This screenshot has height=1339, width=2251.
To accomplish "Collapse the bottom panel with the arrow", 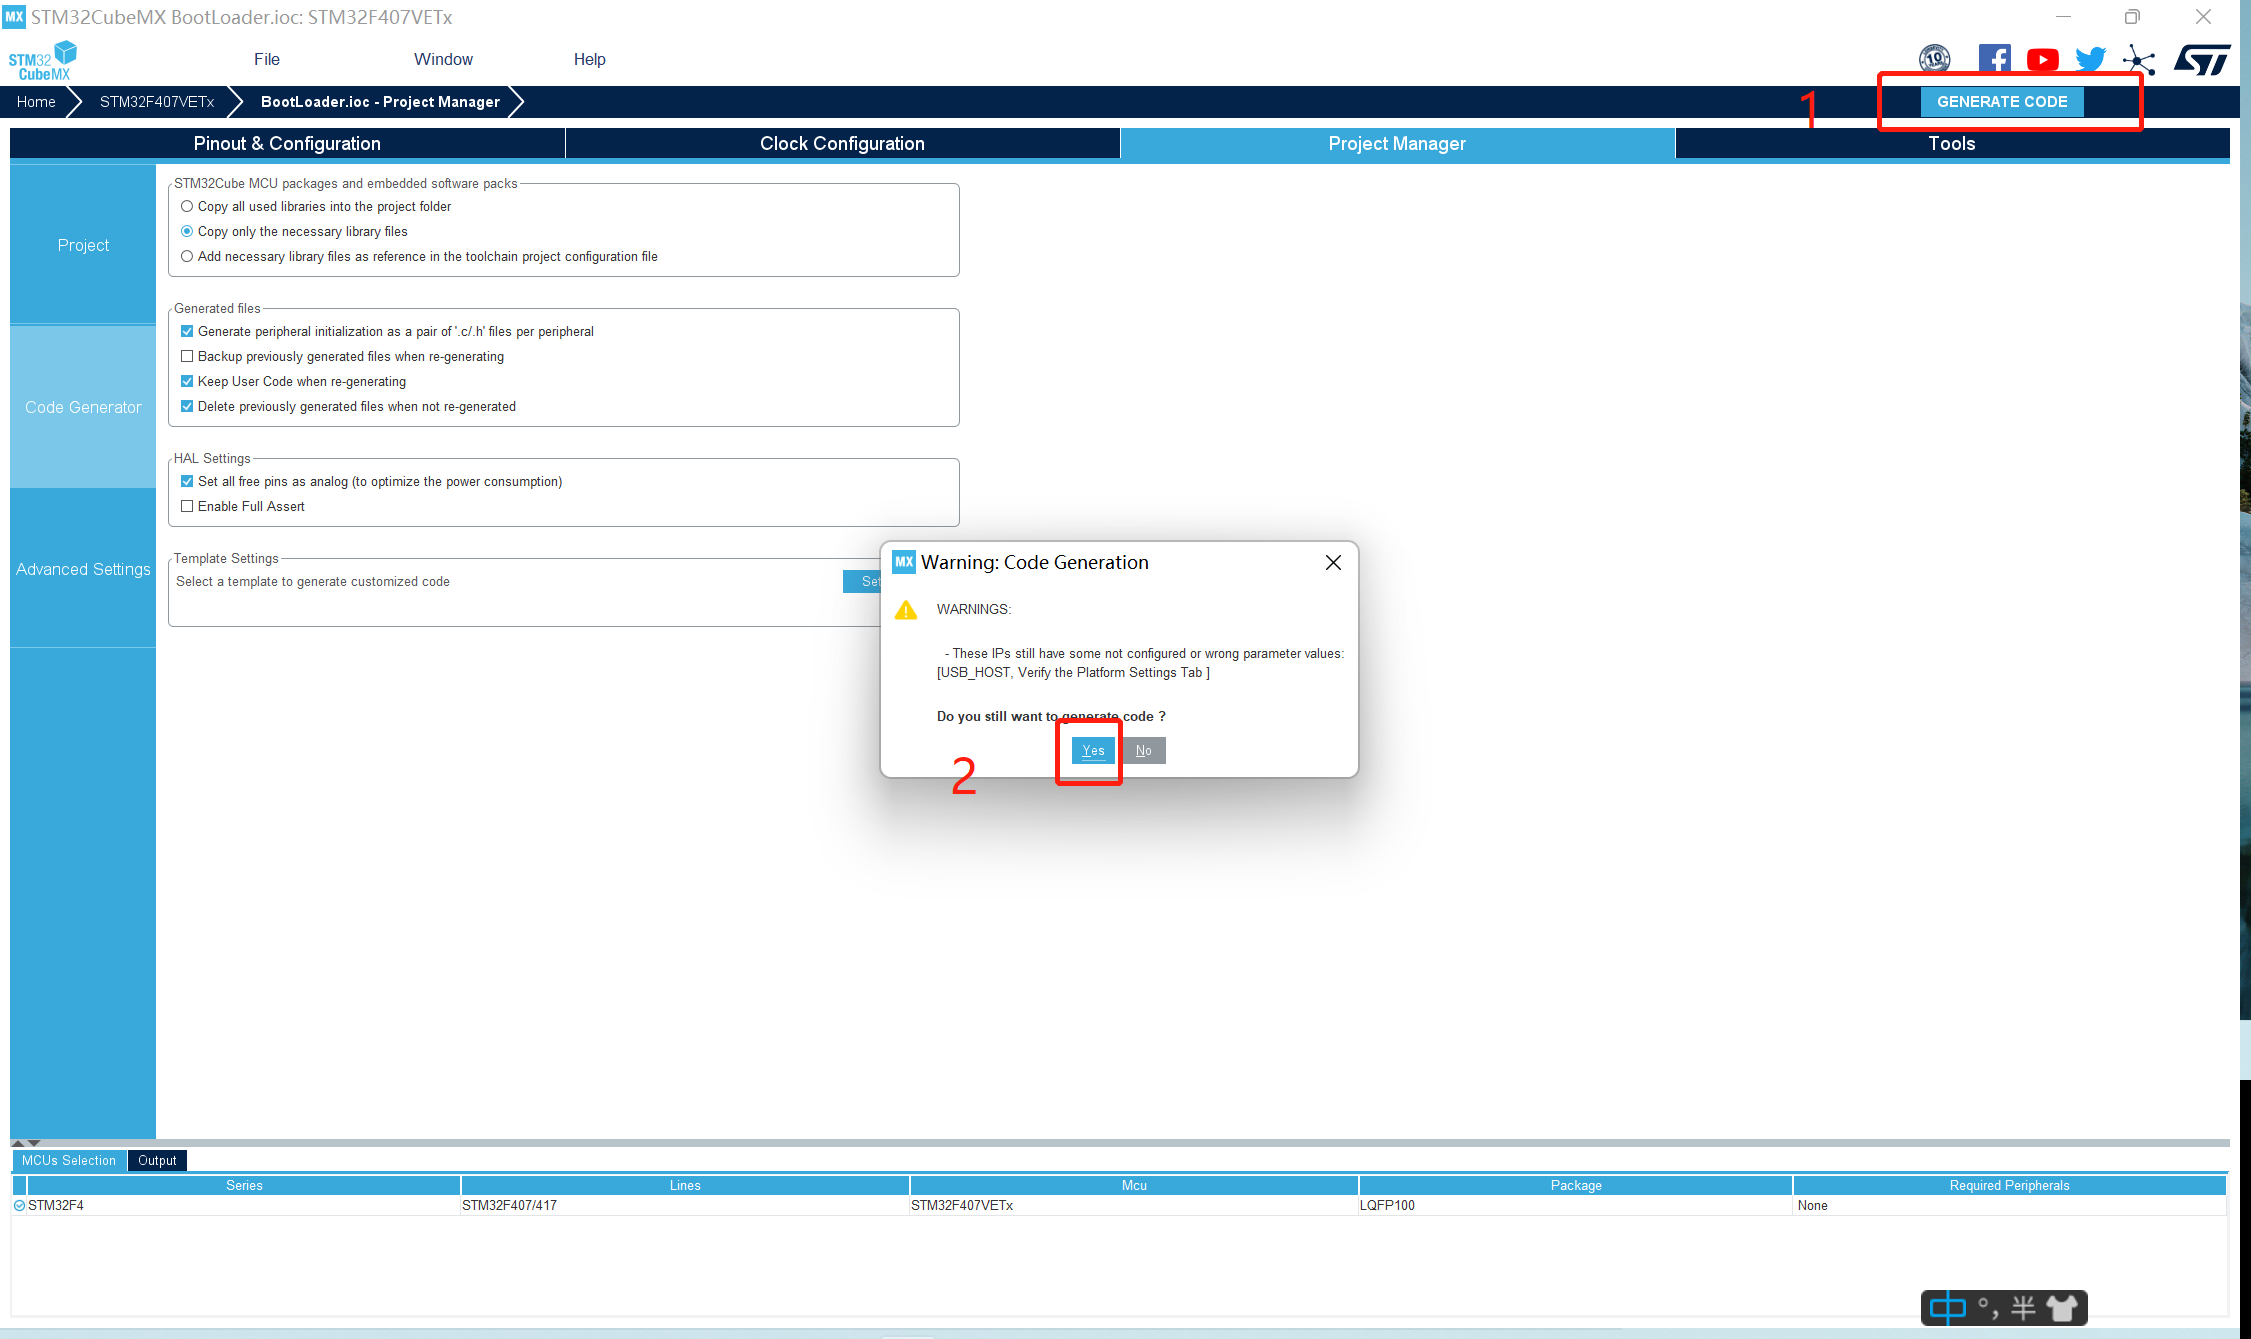I will point(34,1142).
